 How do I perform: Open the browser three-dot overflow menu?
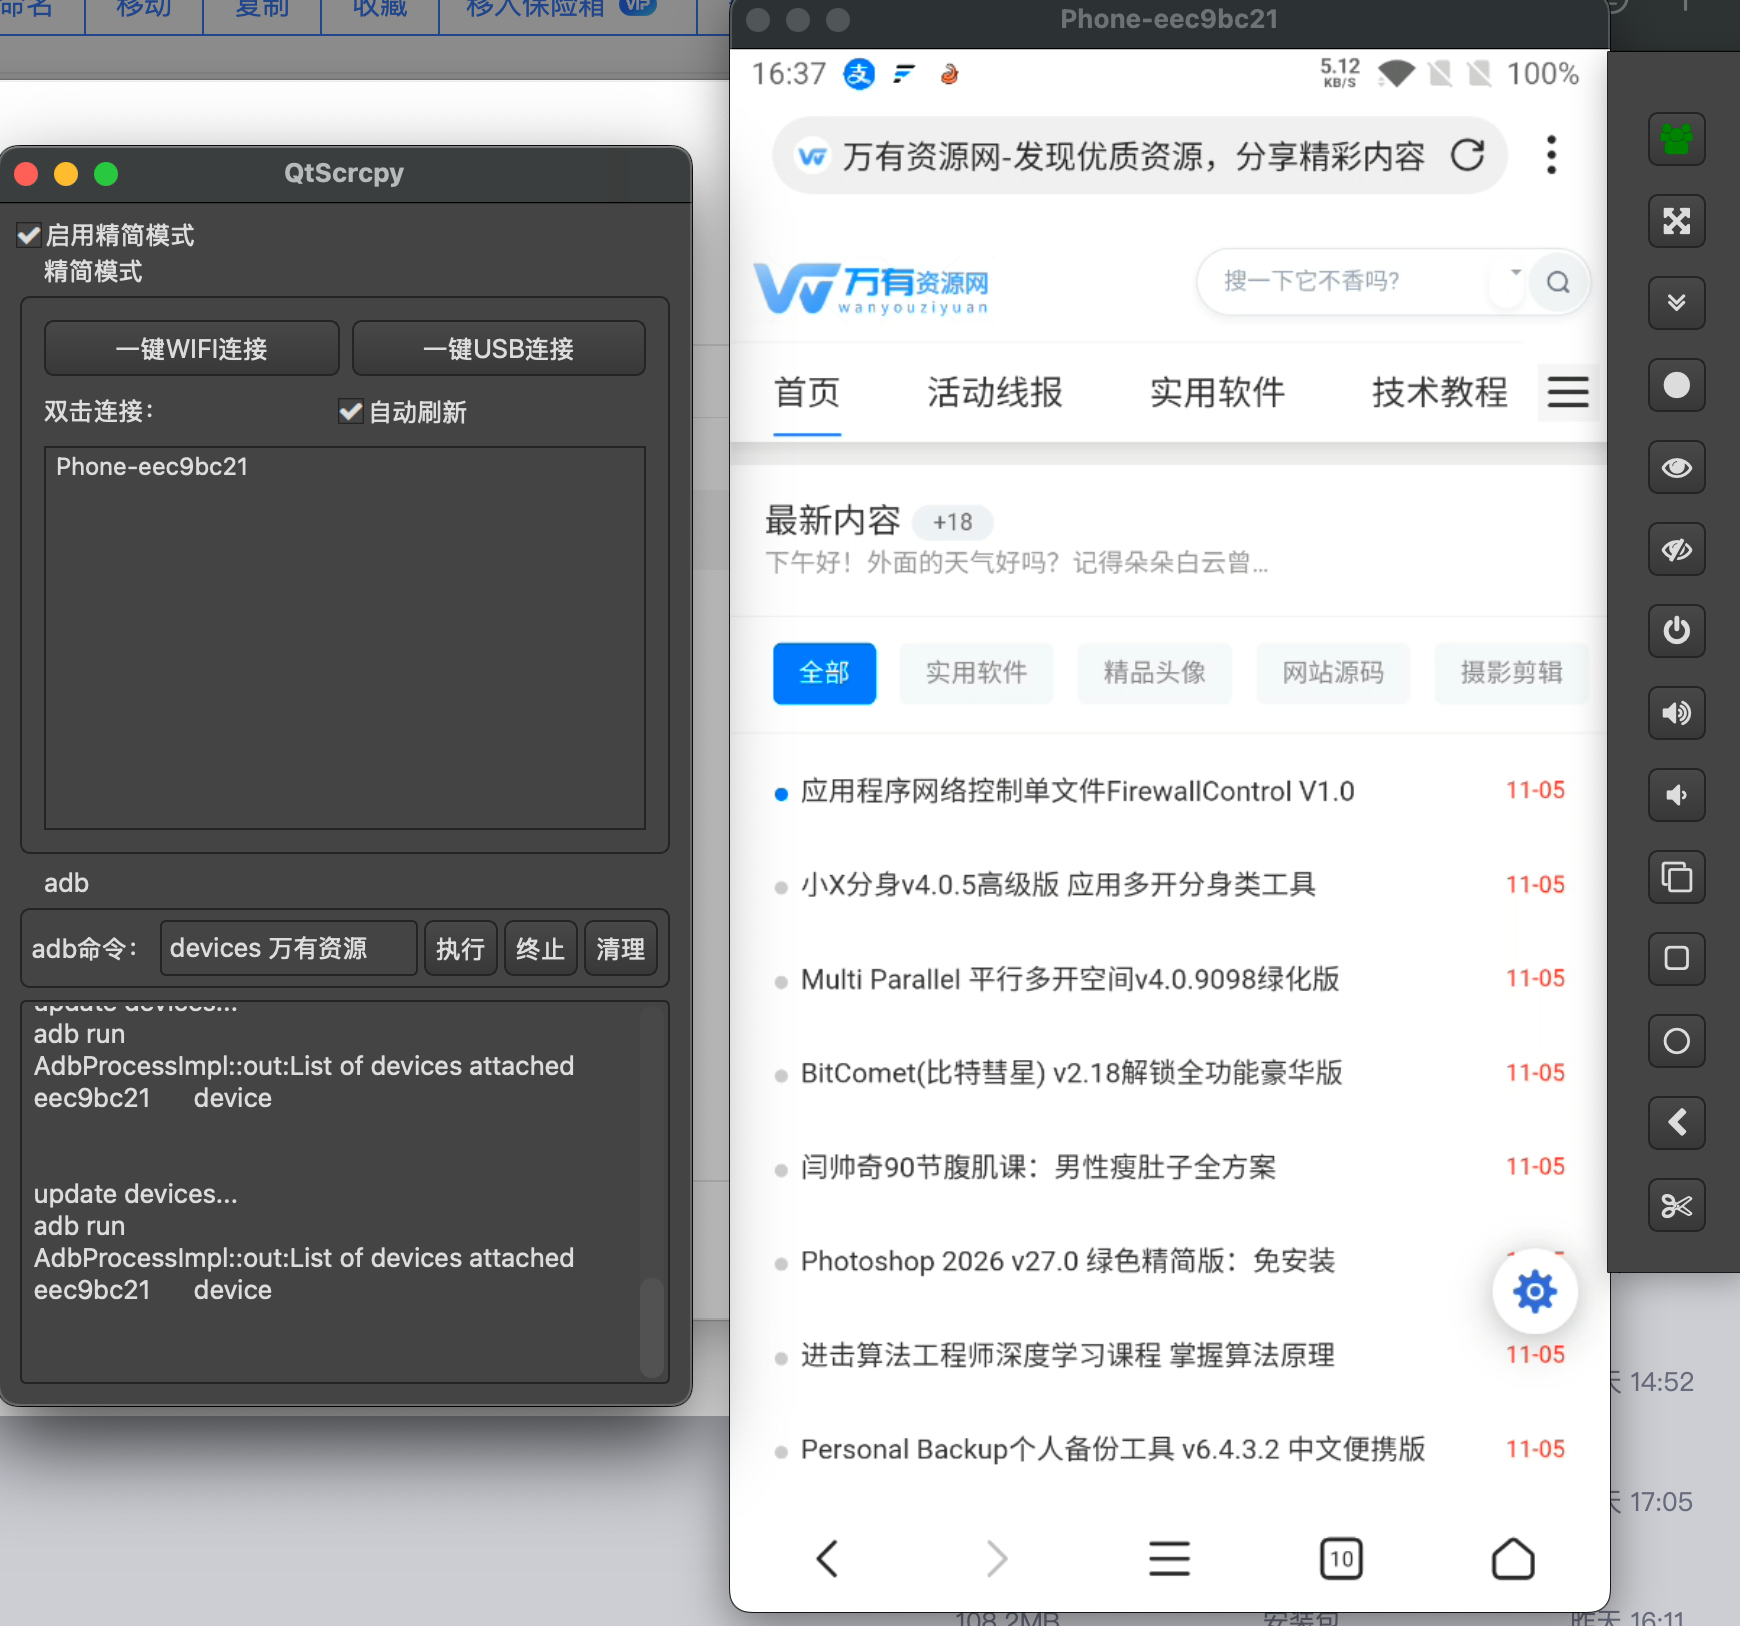point(1551,155)
